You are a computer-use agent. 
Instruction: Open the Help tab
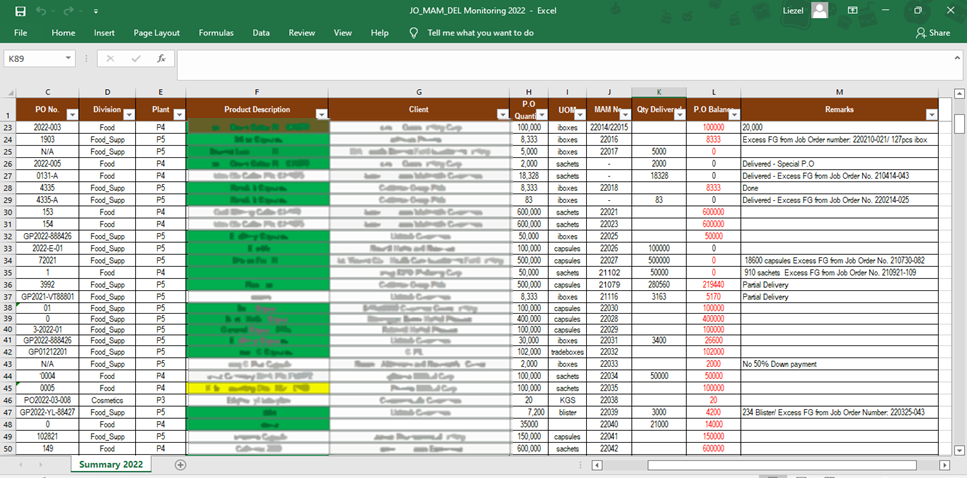(x=379, y=33)
